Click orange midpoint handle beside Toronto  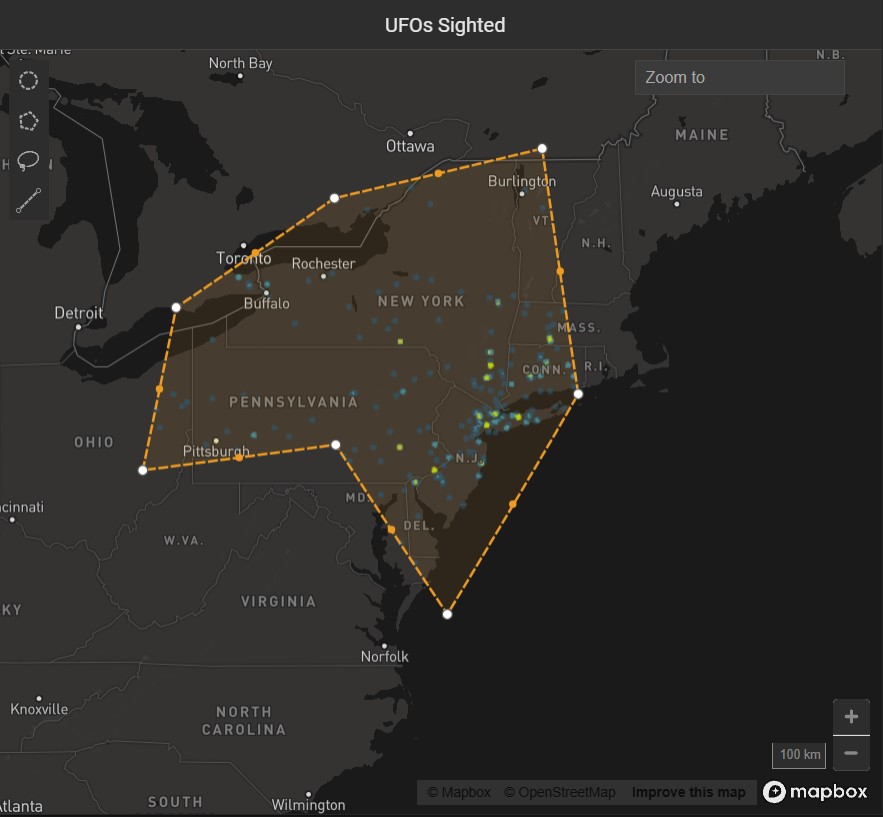point(255,253)
